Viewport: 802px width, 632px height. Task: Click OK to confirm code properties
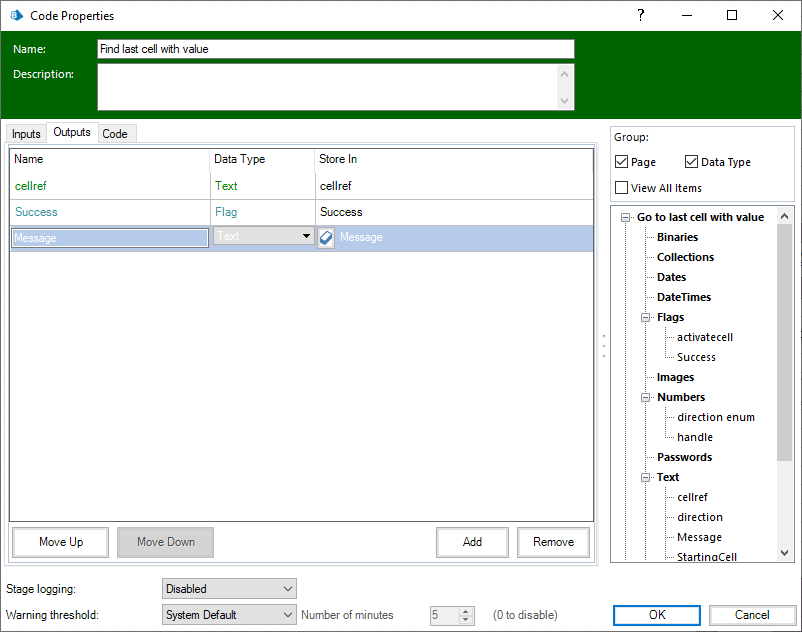(x=657, y=615)
